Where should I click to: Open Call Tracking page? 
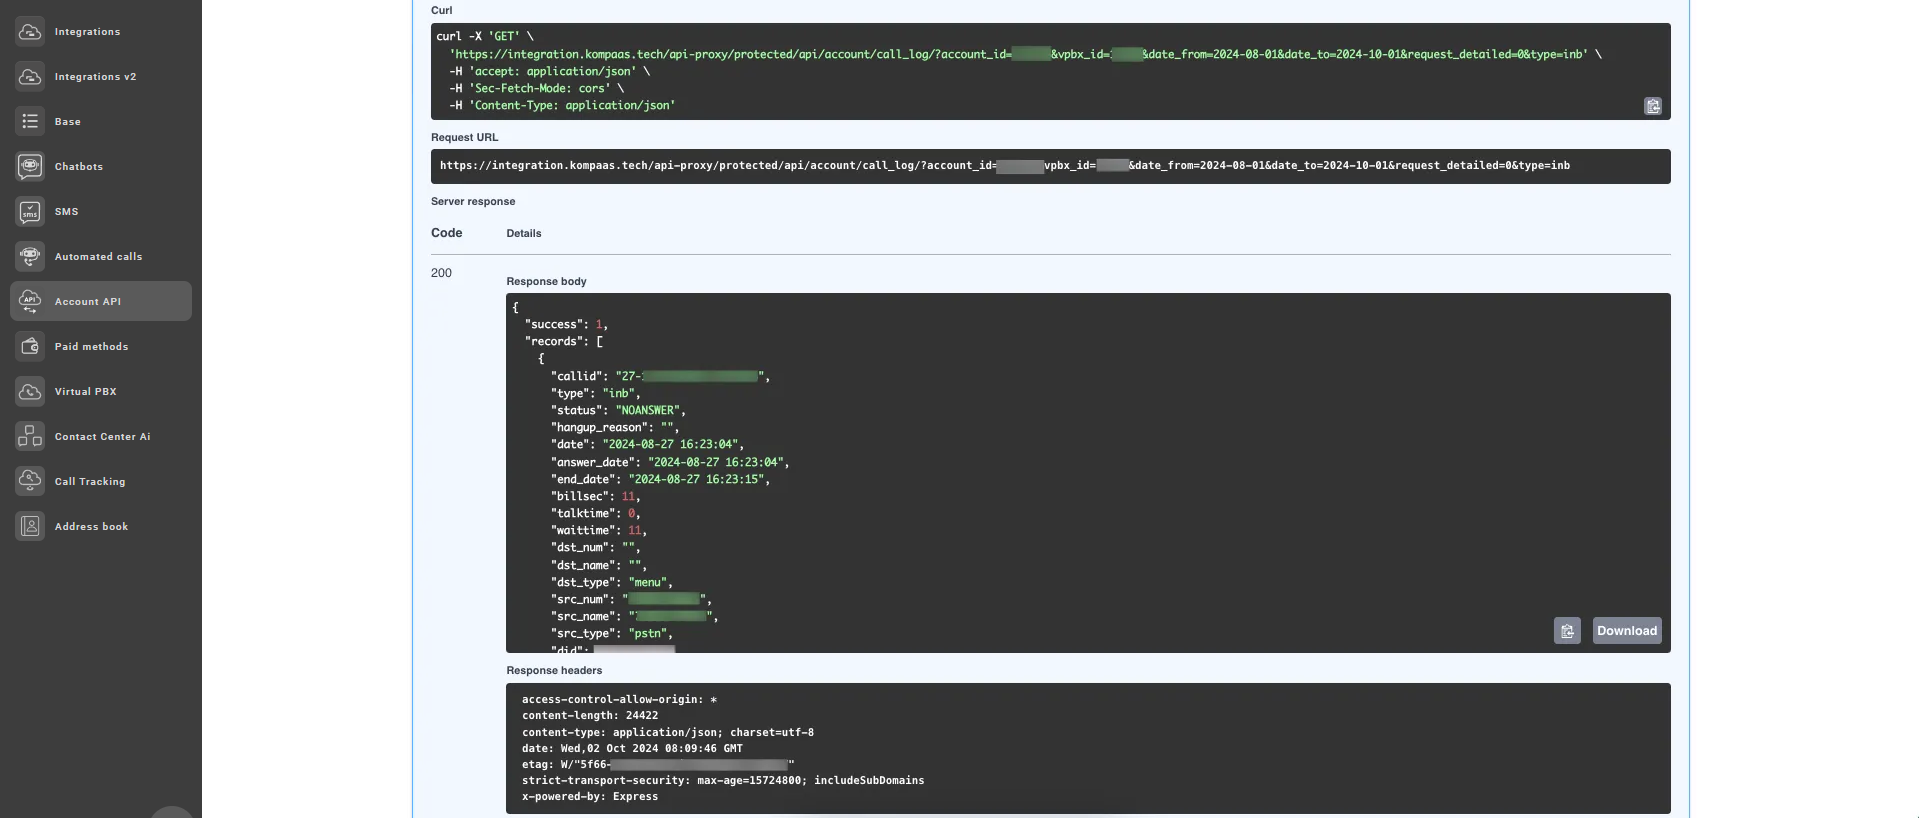point(101,481)
